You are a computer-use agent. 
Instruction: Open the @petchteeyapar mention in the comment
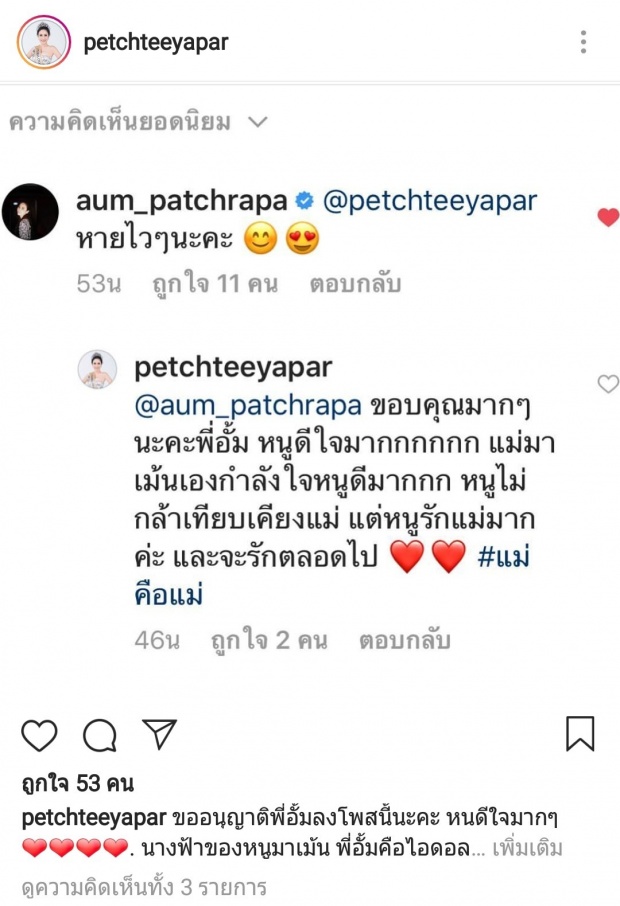click(x=430, y=201)
